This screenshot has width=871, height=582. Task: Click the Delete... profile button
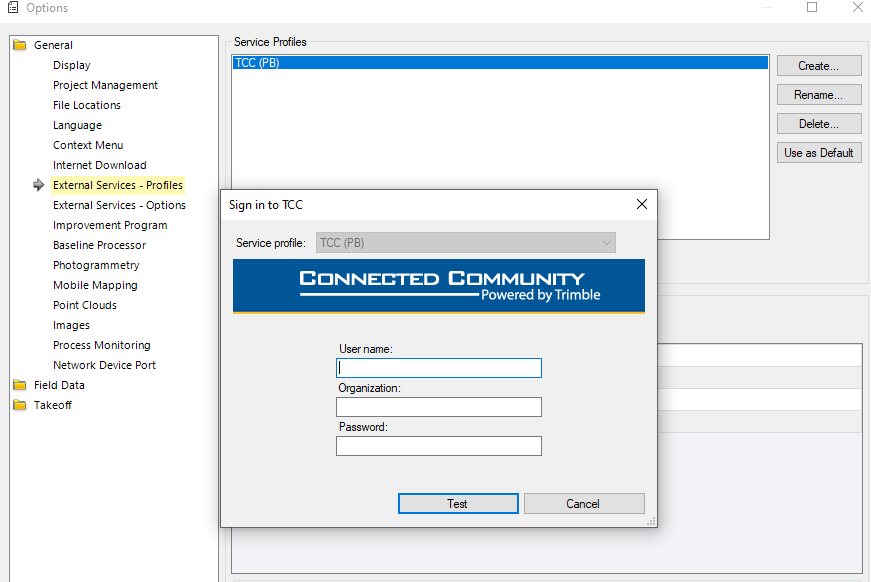tap(819, 123)
